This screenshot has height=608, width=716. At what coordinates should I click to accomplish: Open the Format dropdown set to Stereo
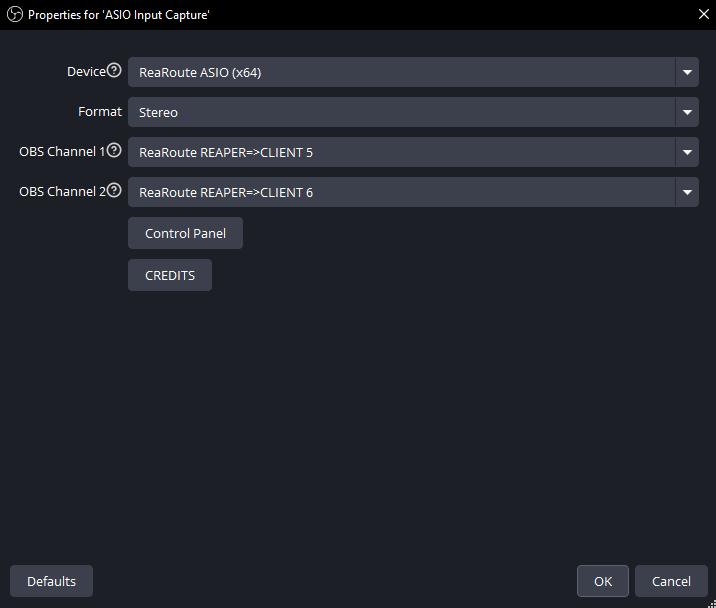click(413, 112)
